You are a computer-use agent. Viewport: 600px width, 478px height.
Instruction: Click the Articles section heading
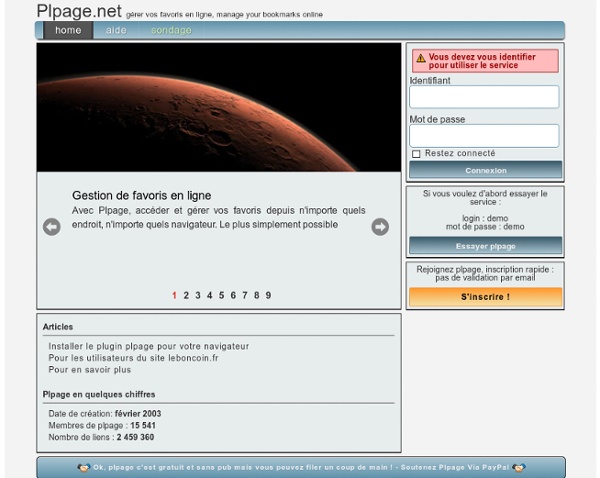click(x=58, y=327)
